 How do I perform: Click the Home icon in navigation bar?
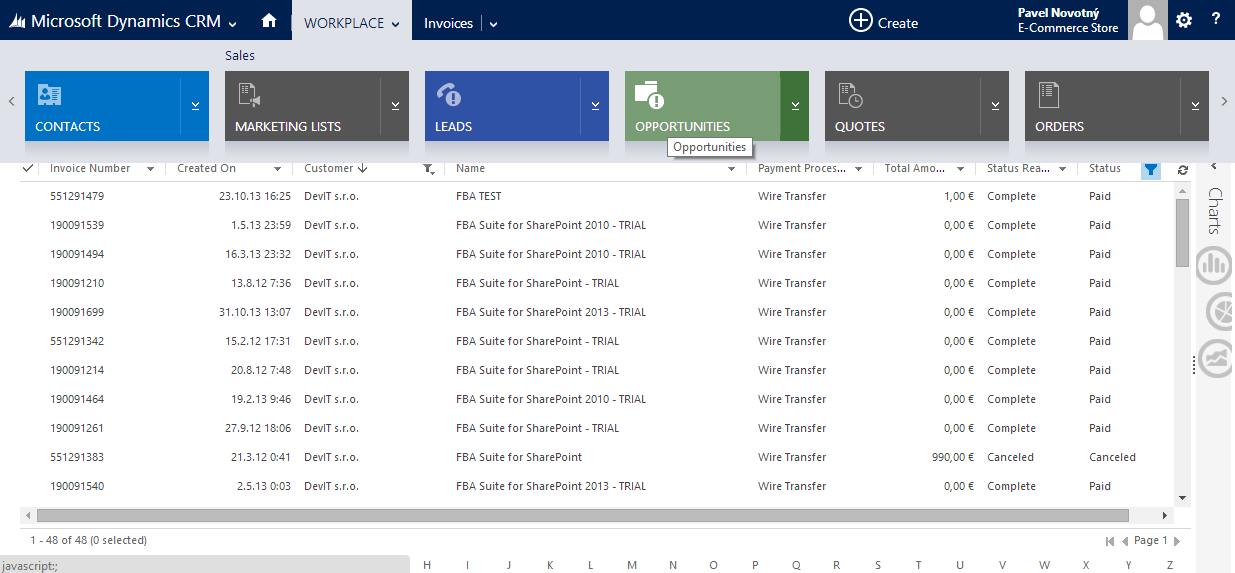[268, 20]
